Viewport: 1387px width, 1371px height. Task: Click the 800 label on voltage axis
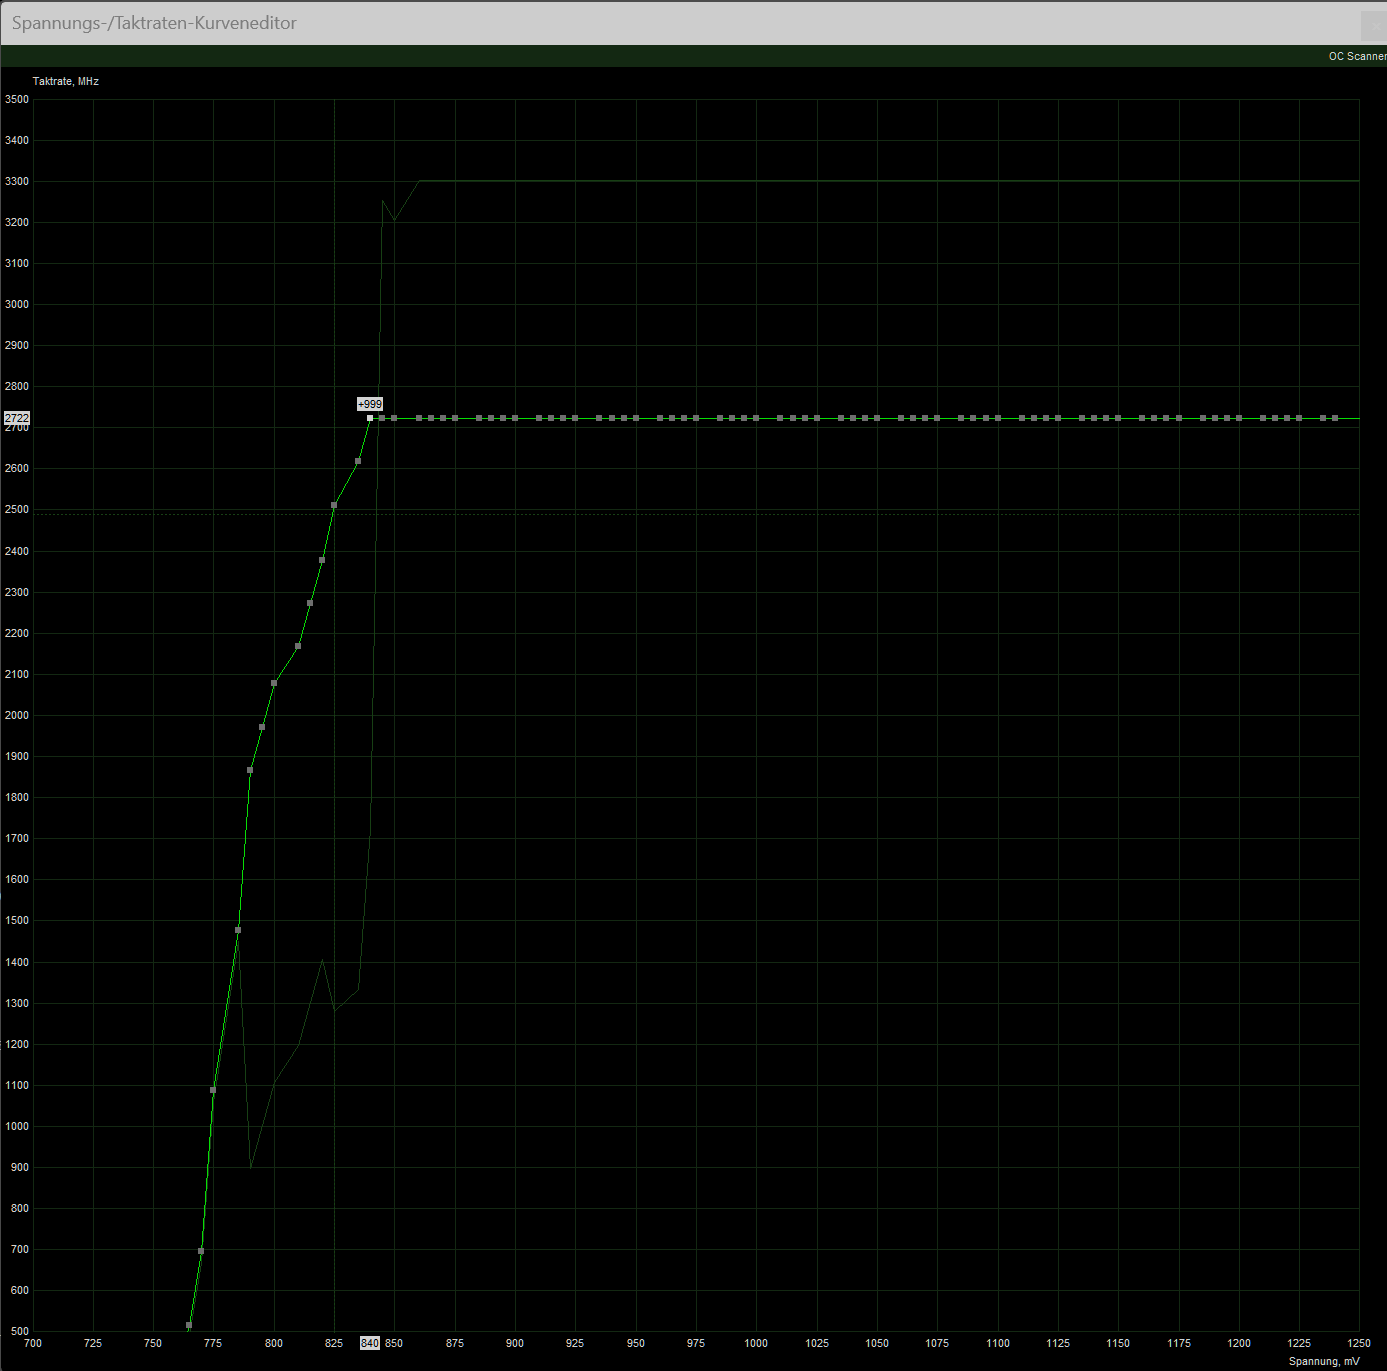[x=274, y=1343]
